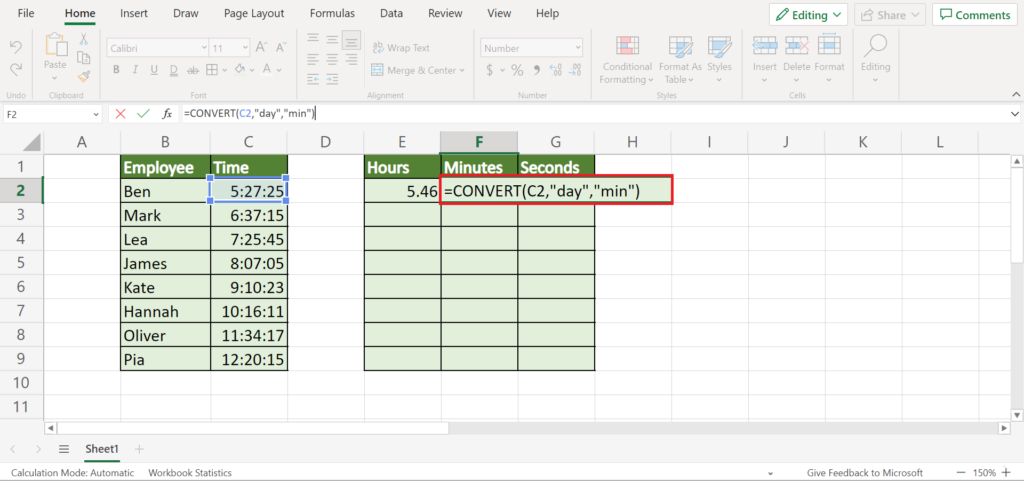The image size is (1024, 481).
Task: Expand the Merge & Center dropdown arrow
Action: click(462, 70)
